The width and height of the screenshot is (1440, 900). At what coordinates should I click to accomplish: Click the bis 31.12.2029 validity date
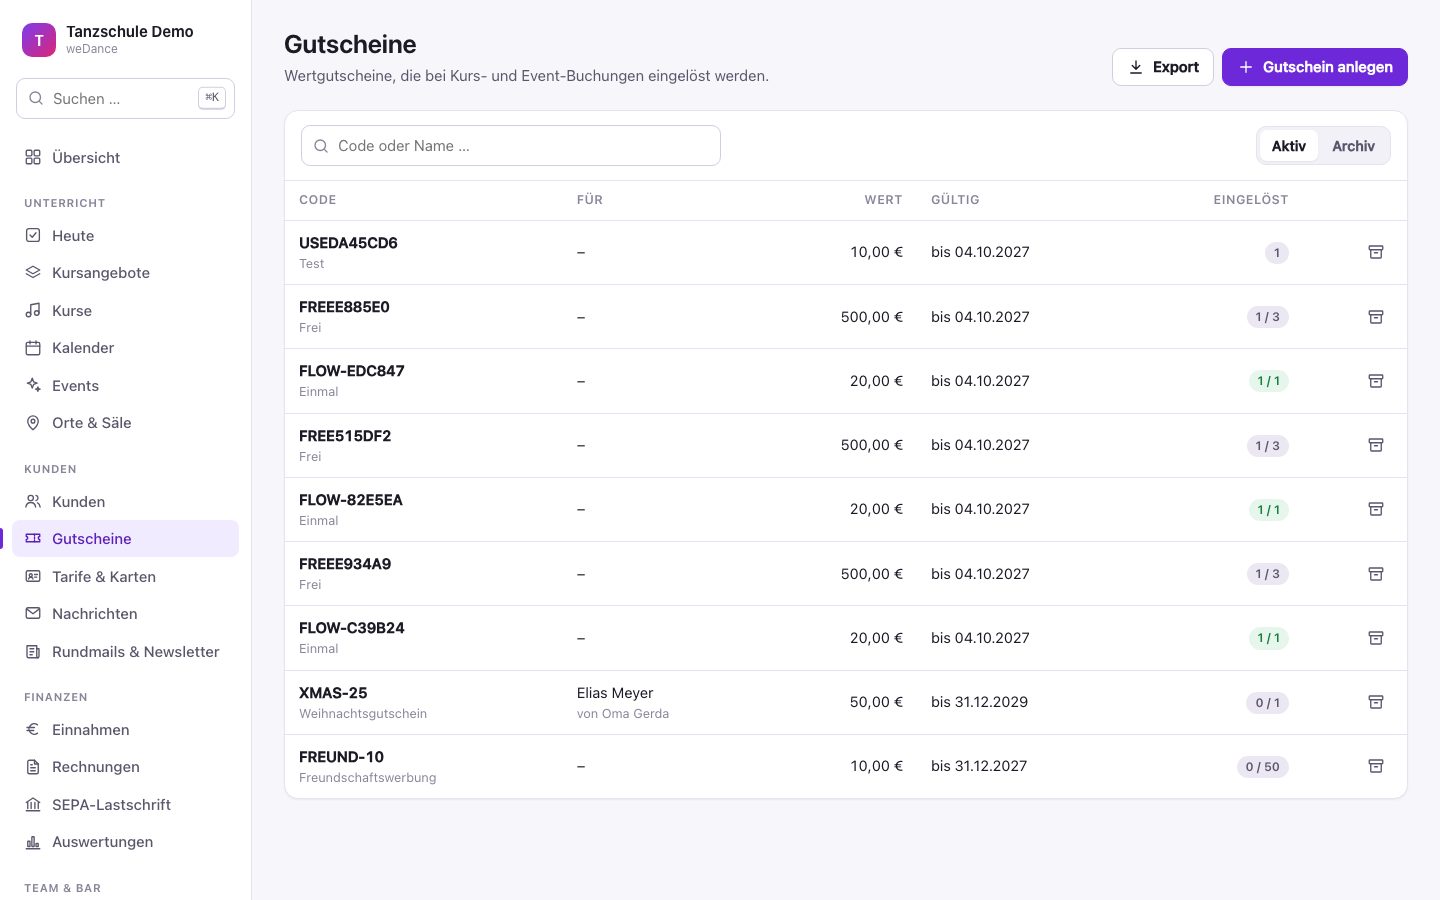pyautogui.click(x=979, y=702)
